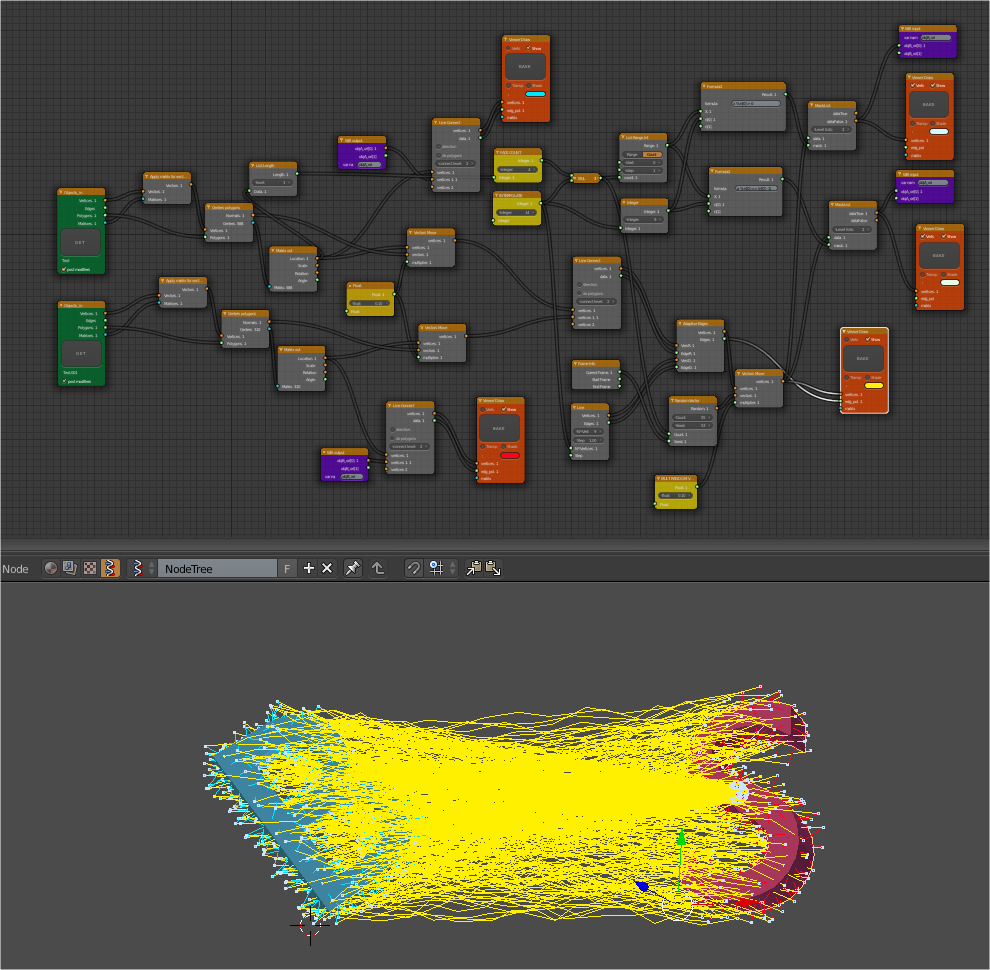The width and height of the screenshot is (990, 970).
Task: Collapse the Random Vector node
Action: click(672, 400)
